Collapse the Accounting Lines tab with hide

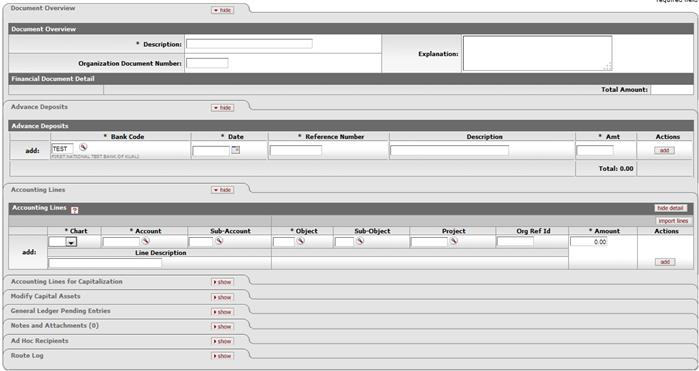tap(222, 190)
